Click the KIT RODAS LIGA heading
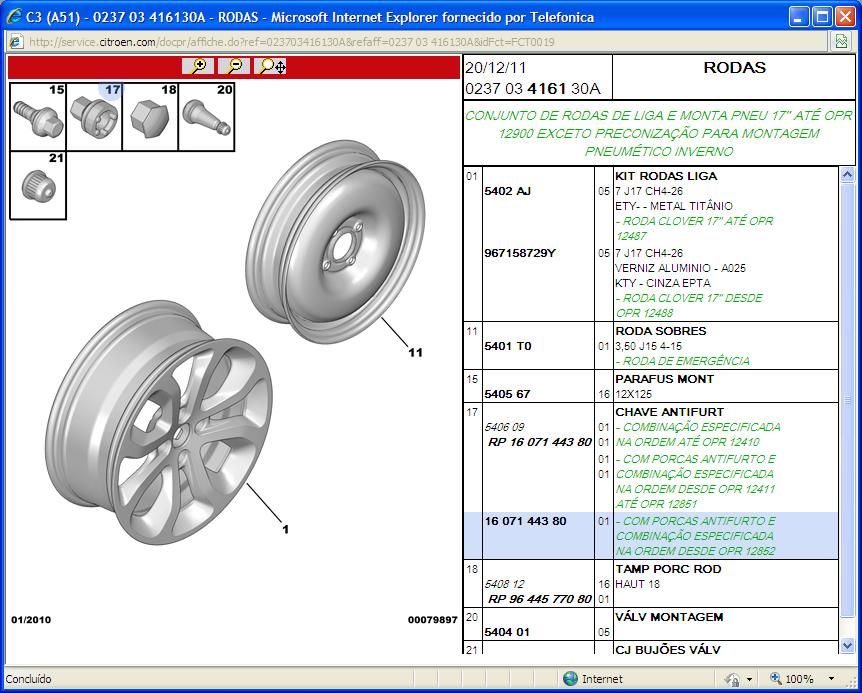The image size is (862, 693). [666, 176]
